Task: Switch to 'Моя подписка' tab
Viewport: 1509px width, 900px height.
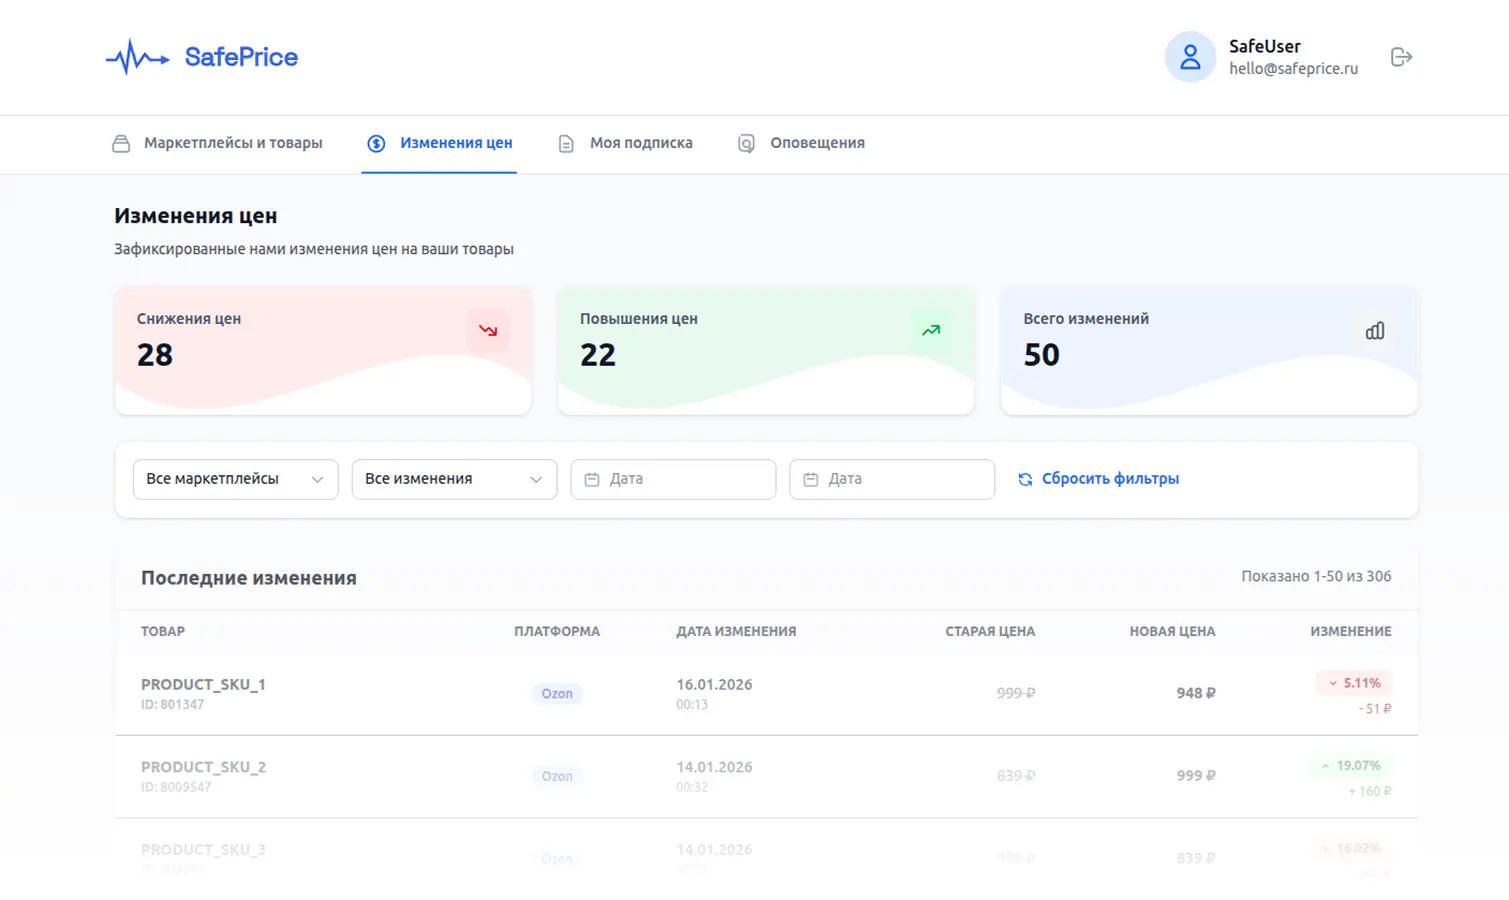Action: pyautogui.click(x=626, y=143)
